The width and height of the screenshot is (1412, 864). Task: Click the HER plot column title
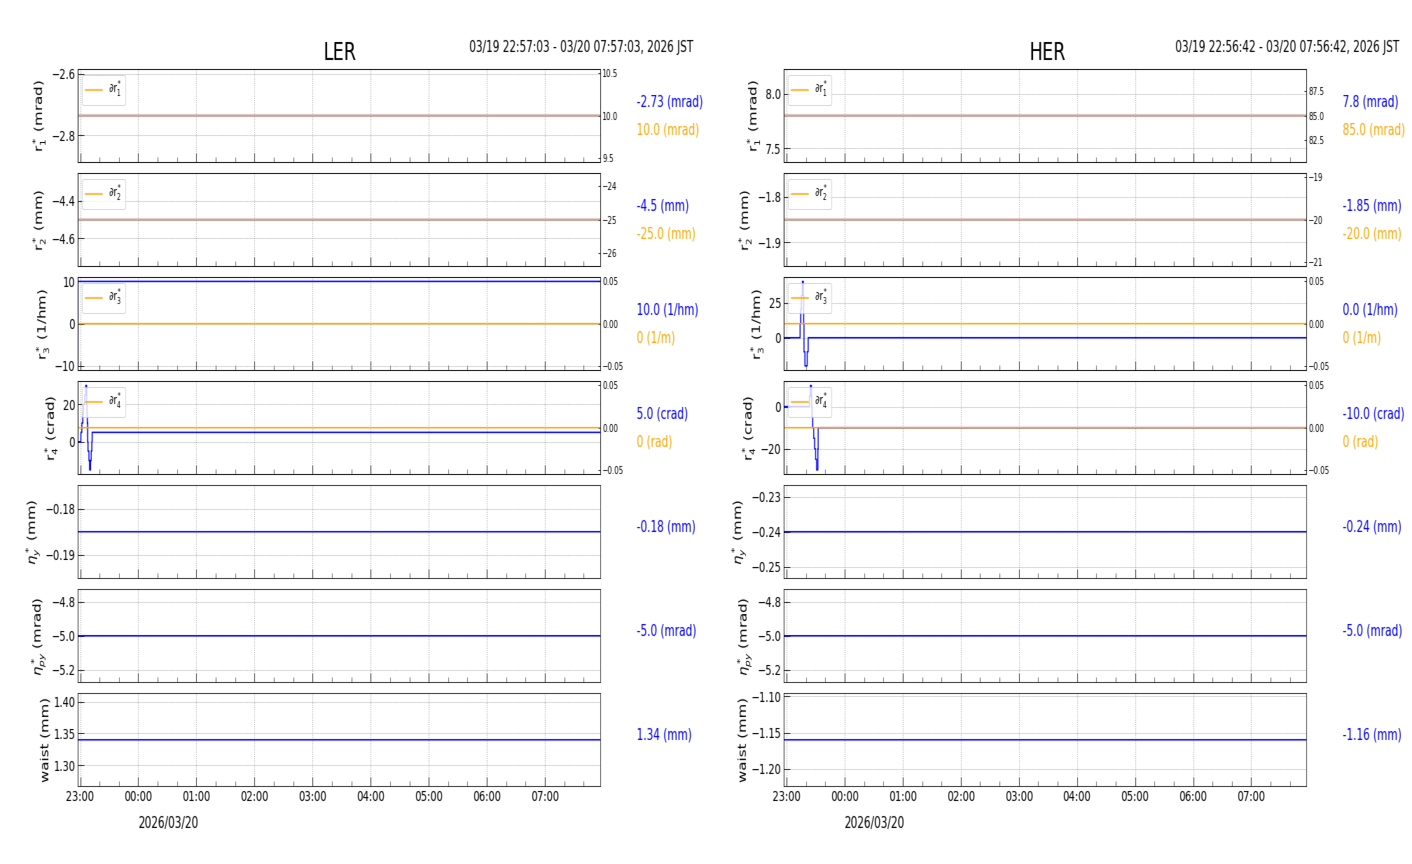click(x=1046, y=52)
